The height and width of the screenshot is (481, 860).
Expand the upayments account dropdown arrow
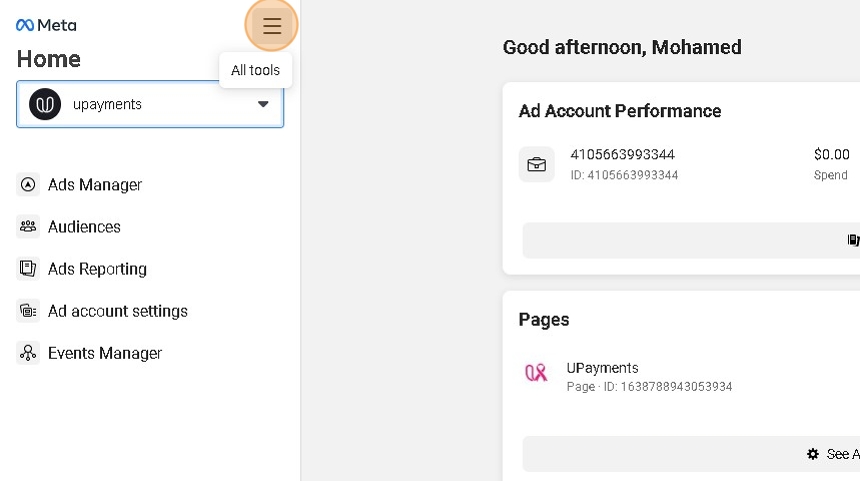(263, 104)
